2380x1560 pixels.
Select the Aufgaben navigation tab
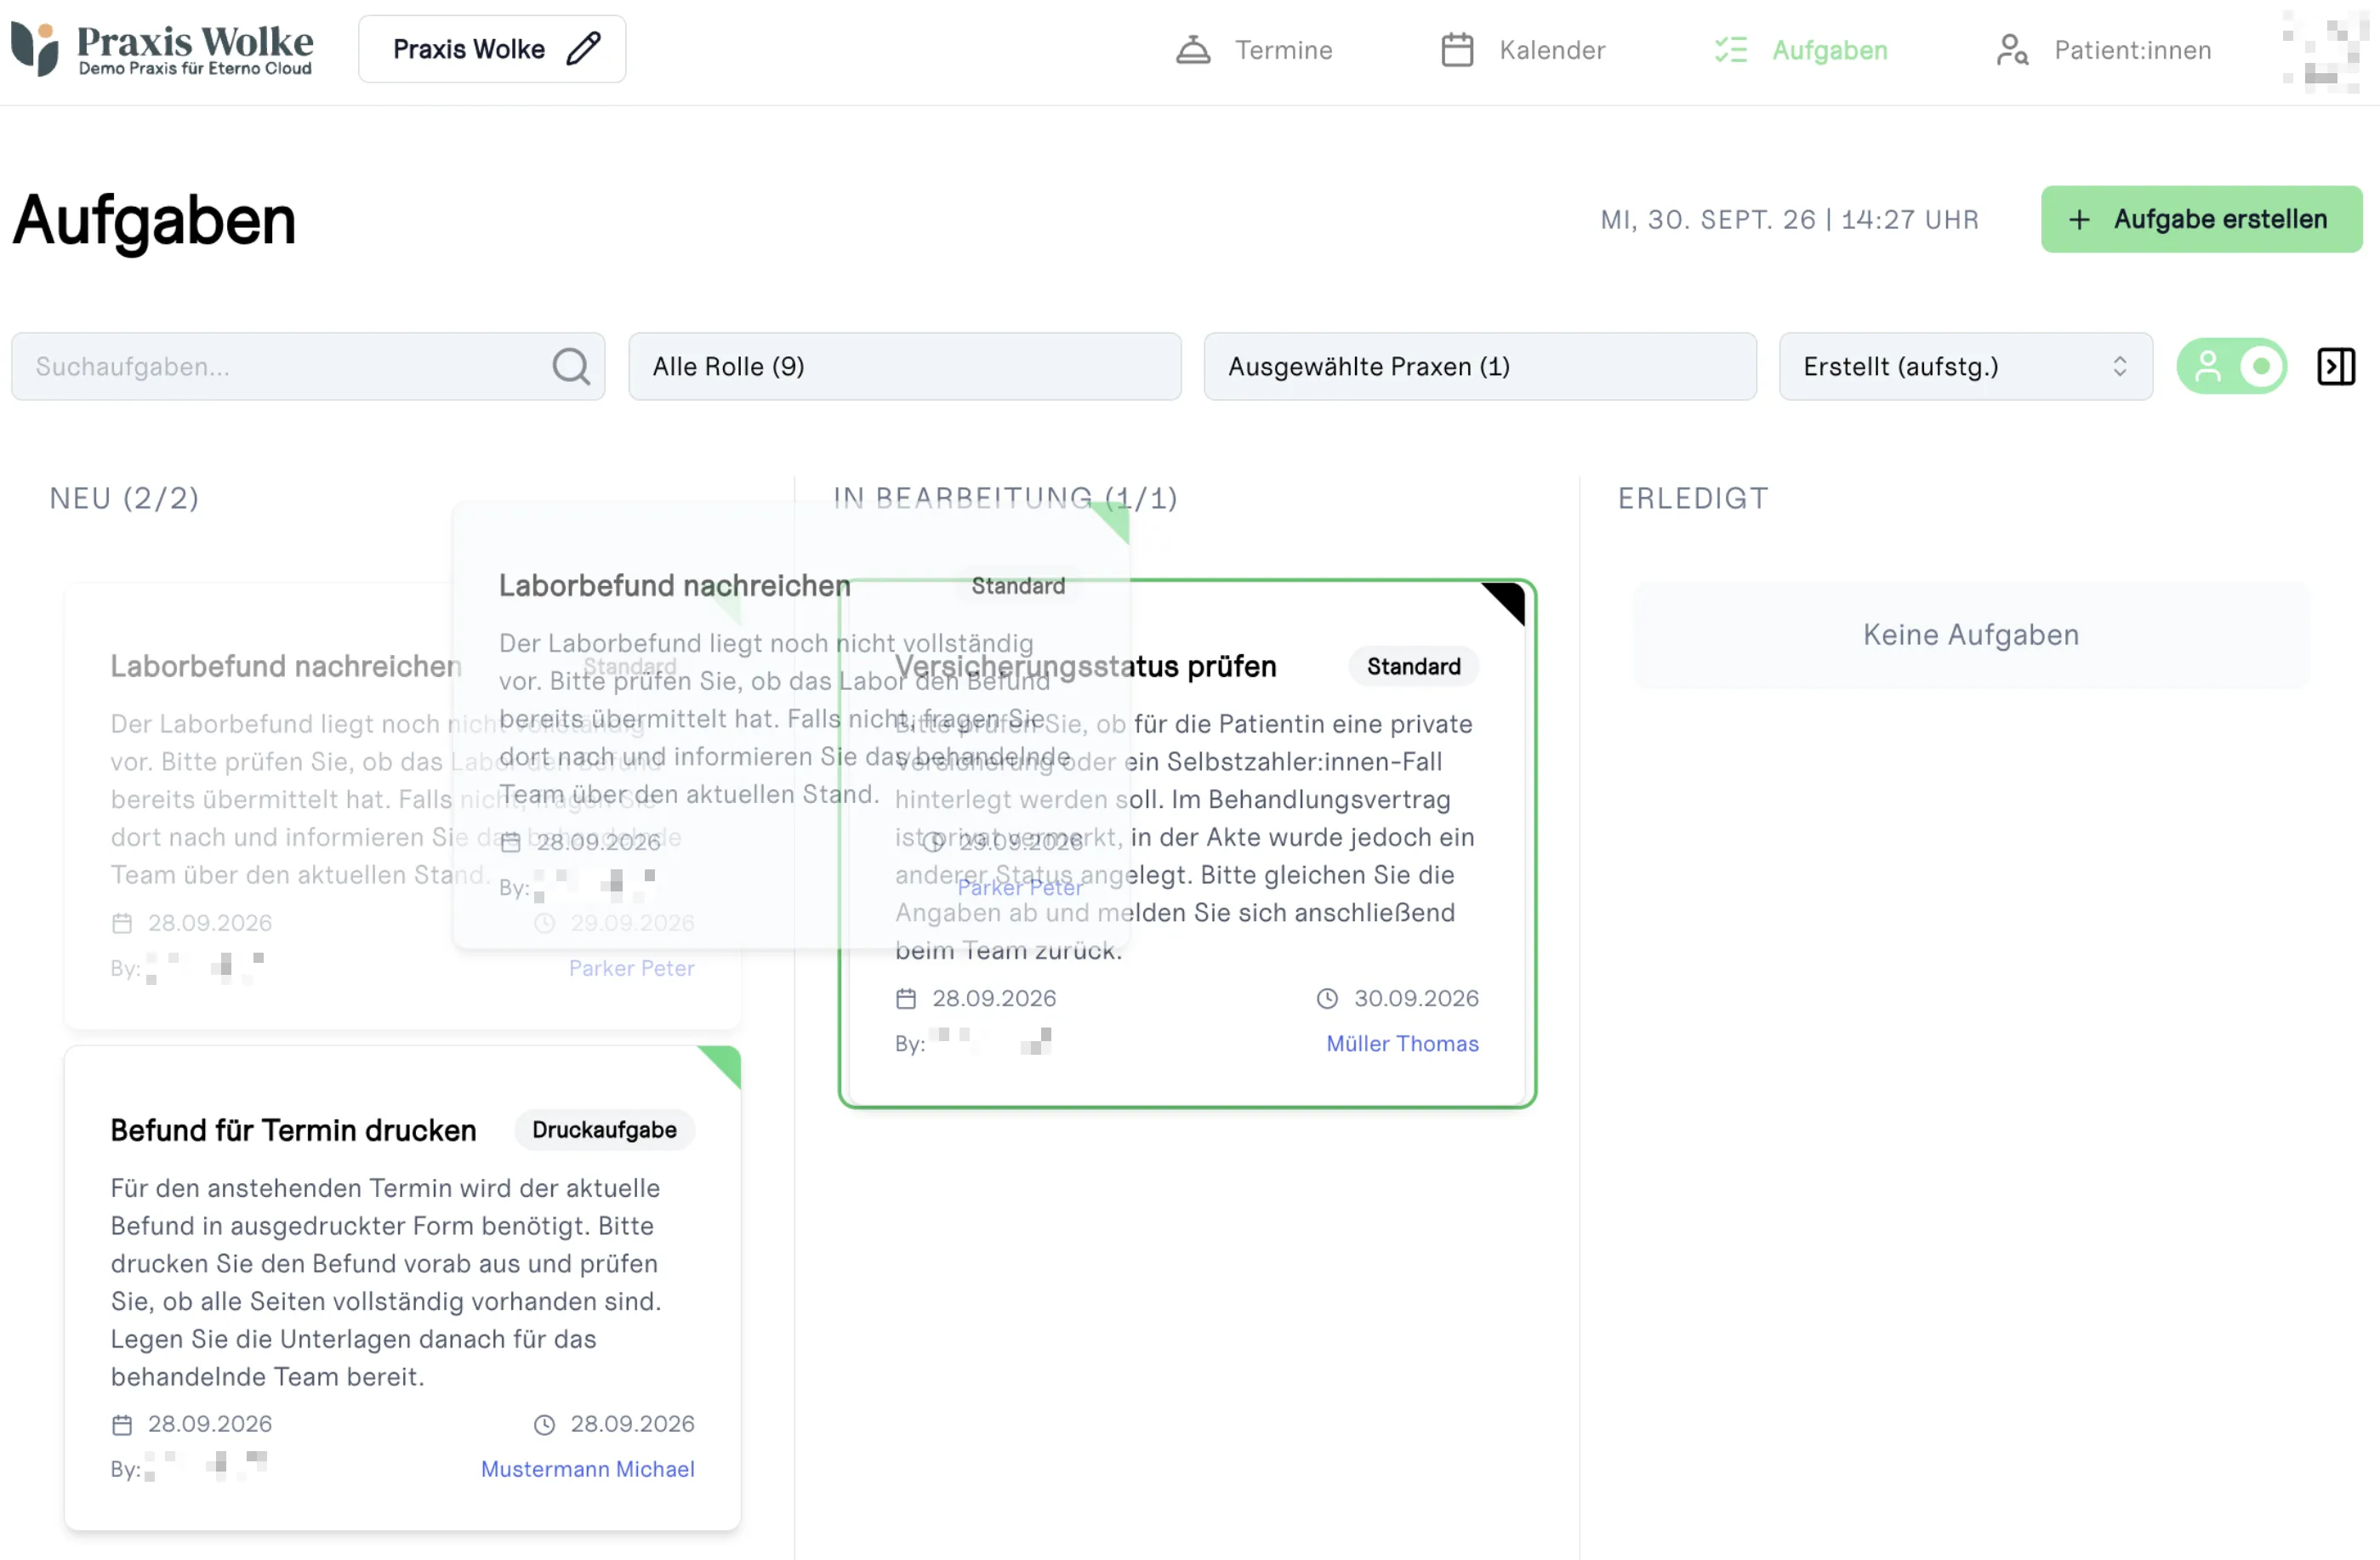pyautogui.click(x=1800, y=50)
